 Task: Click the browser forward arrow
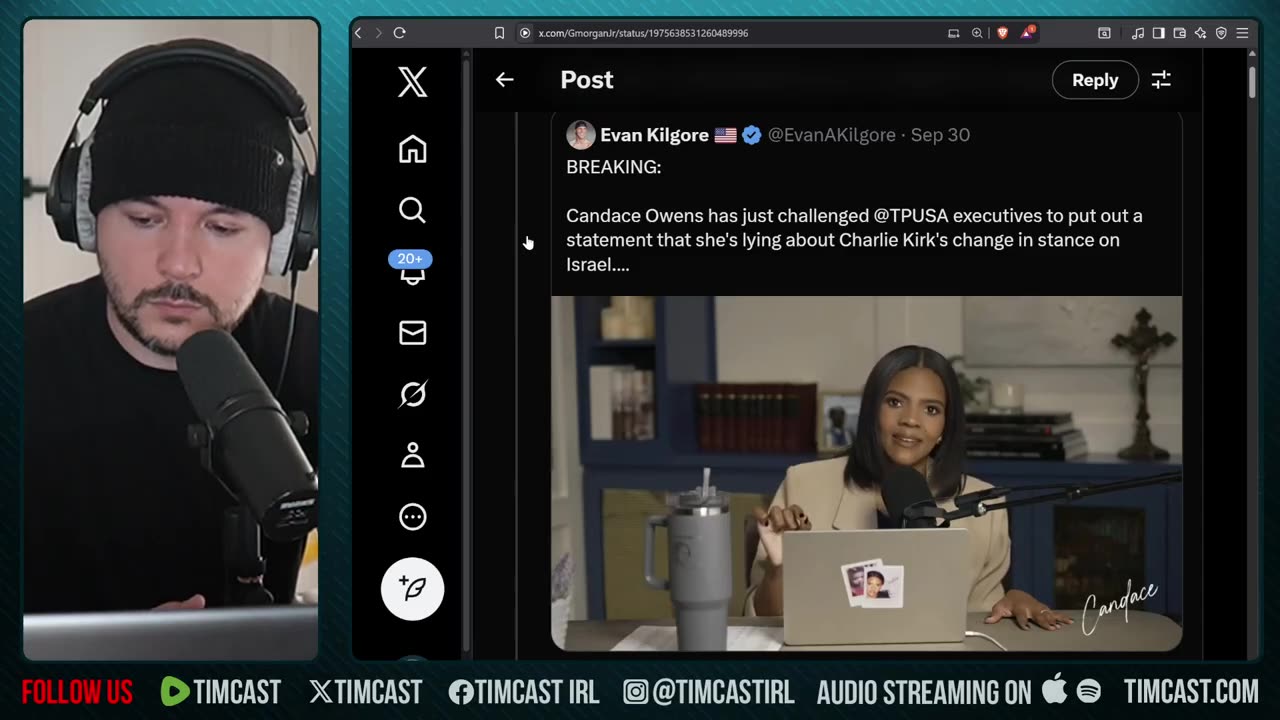click(378, 33)
